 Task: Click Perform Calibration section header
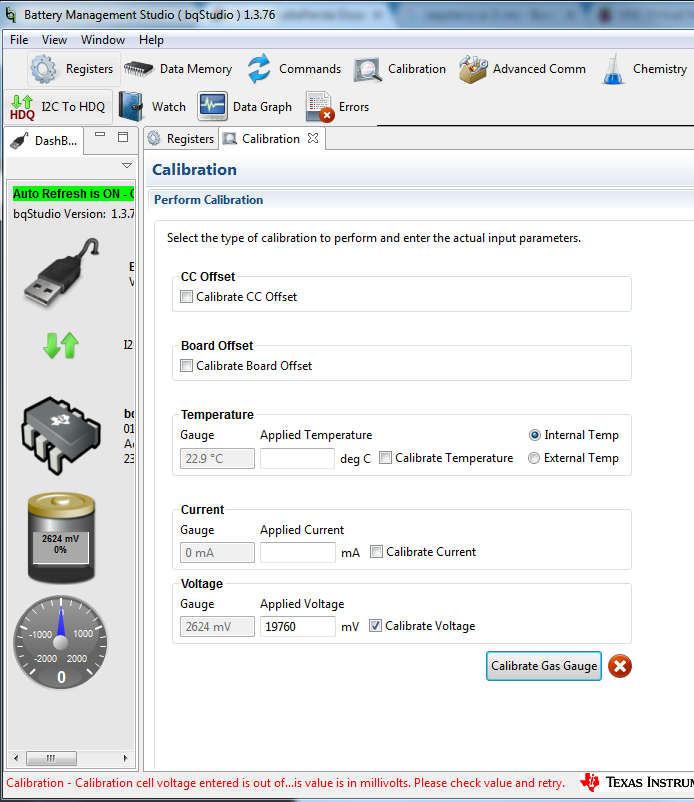point(209,200)
